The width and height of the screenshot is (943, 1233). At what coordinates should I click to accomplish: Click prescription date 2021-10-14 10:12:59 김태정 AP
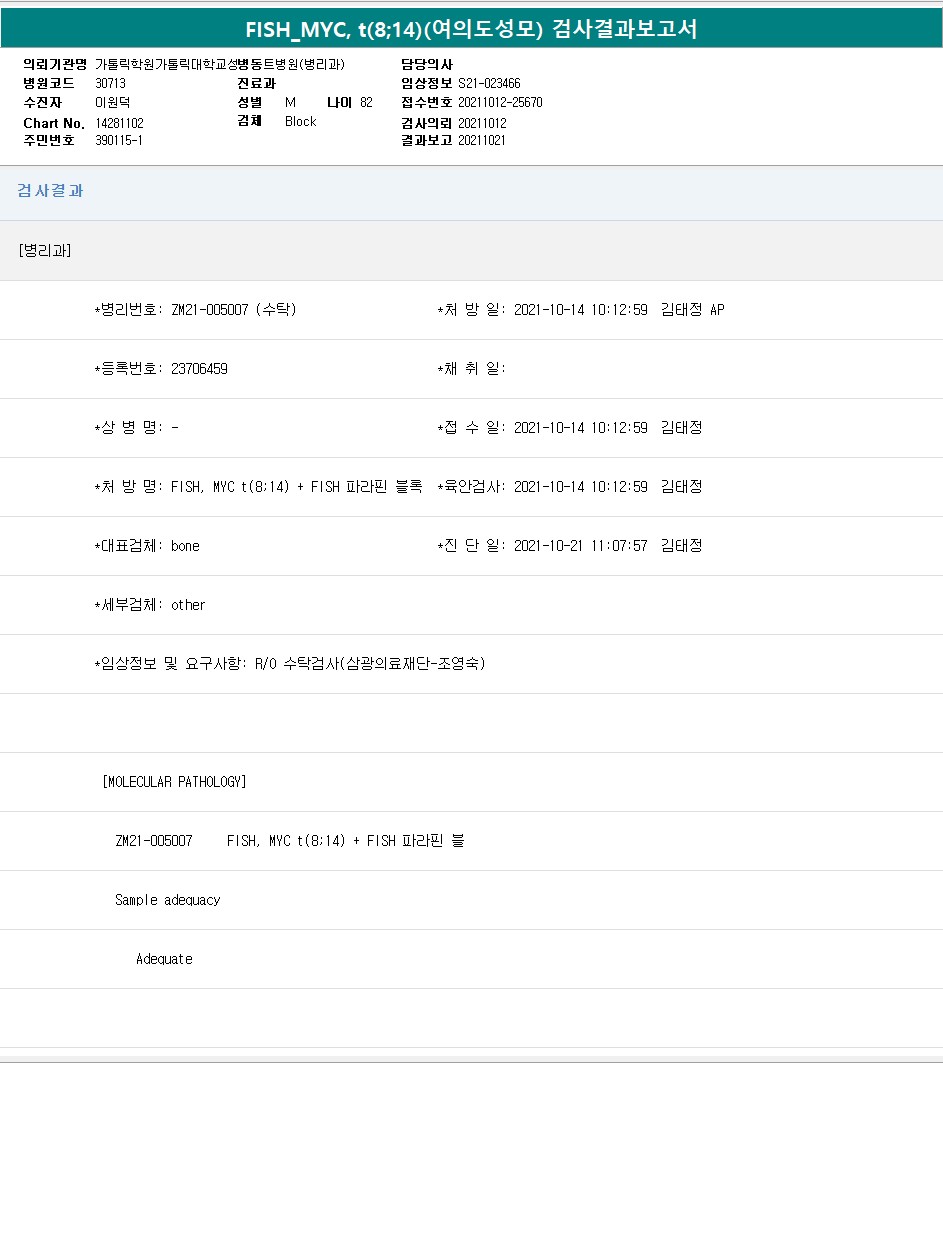(x=581, y=310)
